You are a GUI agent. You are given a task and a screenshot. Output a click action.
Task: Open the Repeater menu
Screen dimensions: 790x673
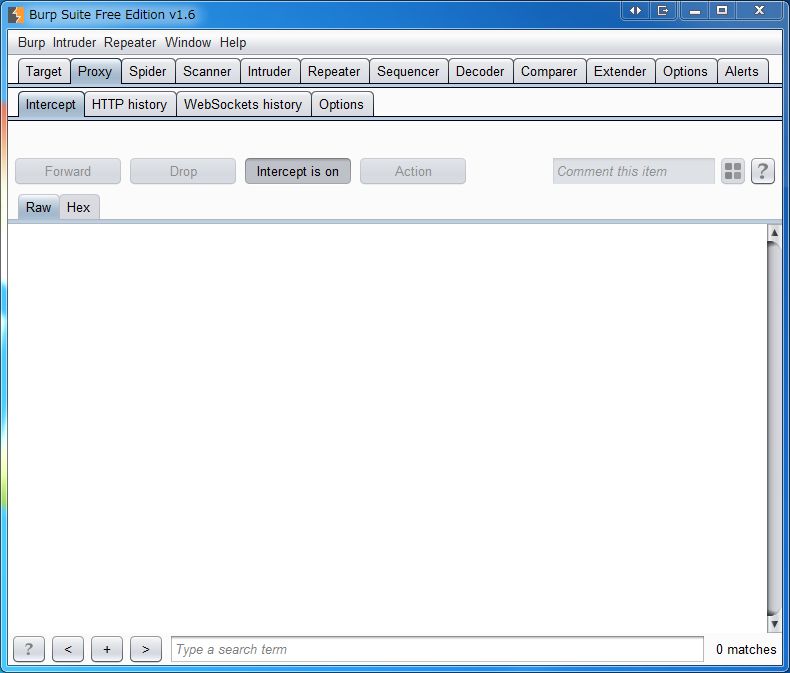coord(129,42)
